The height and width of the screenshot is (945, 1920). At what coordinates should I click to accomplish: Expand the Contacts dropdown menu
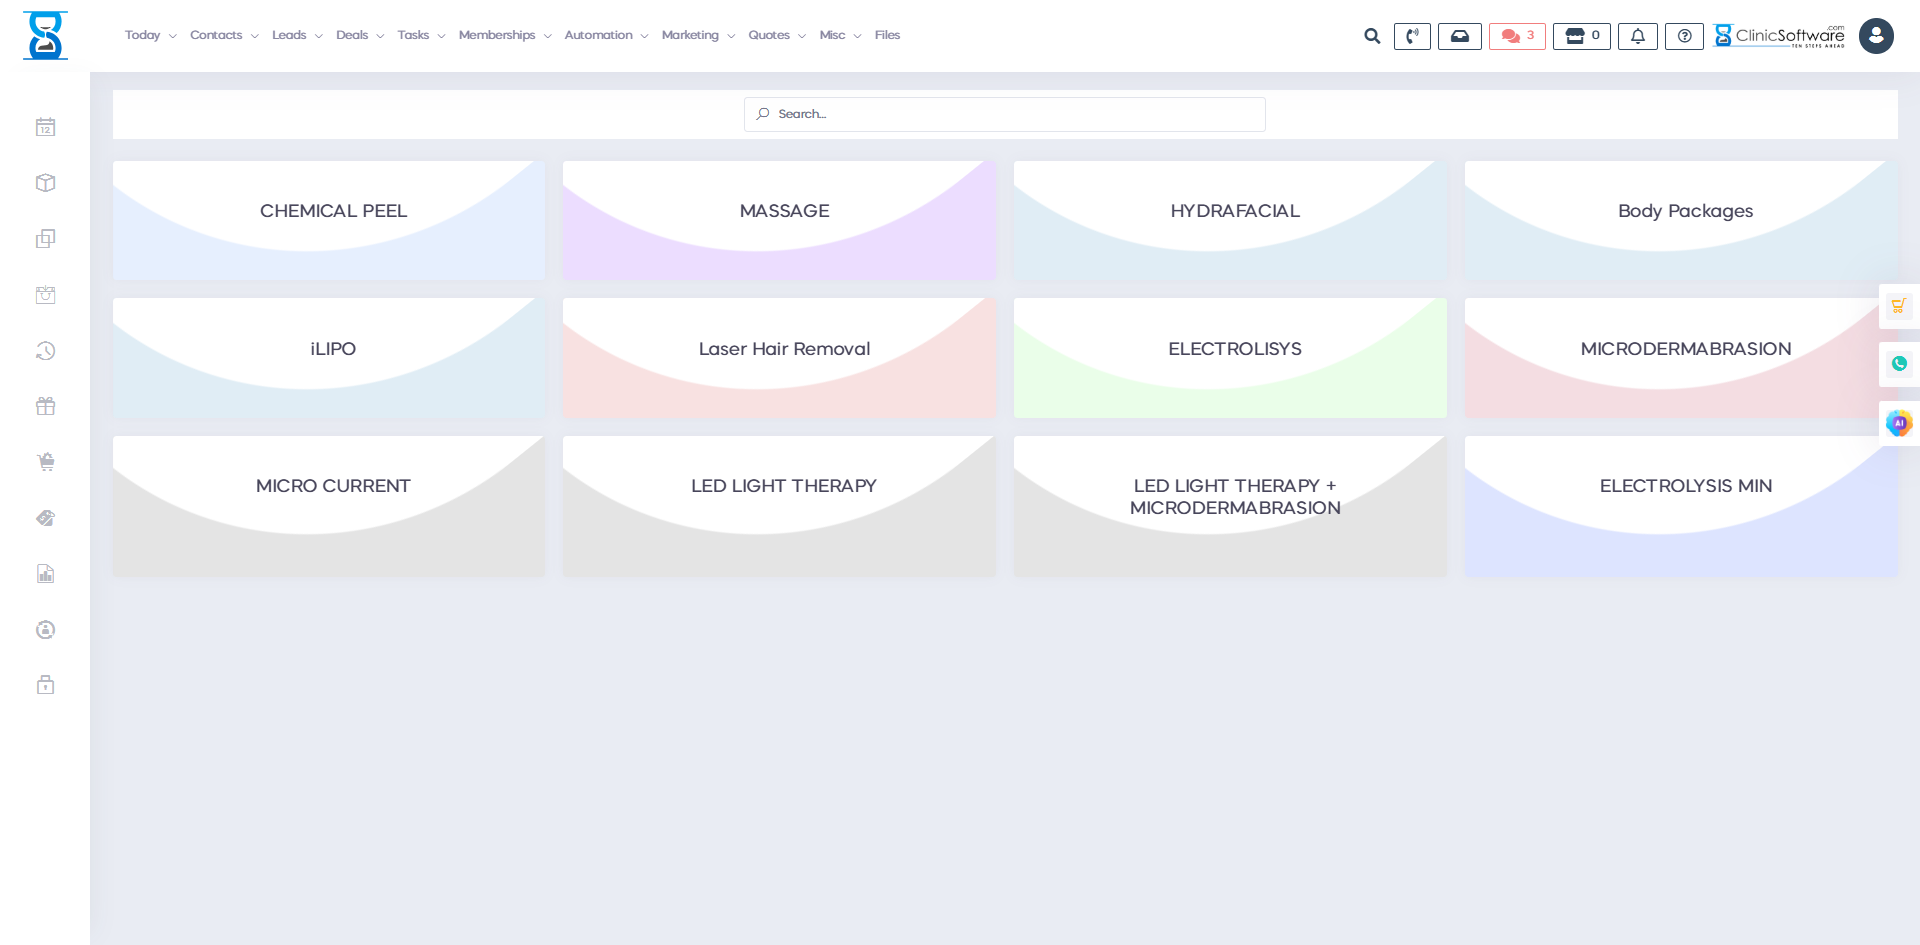coord(224,35)
